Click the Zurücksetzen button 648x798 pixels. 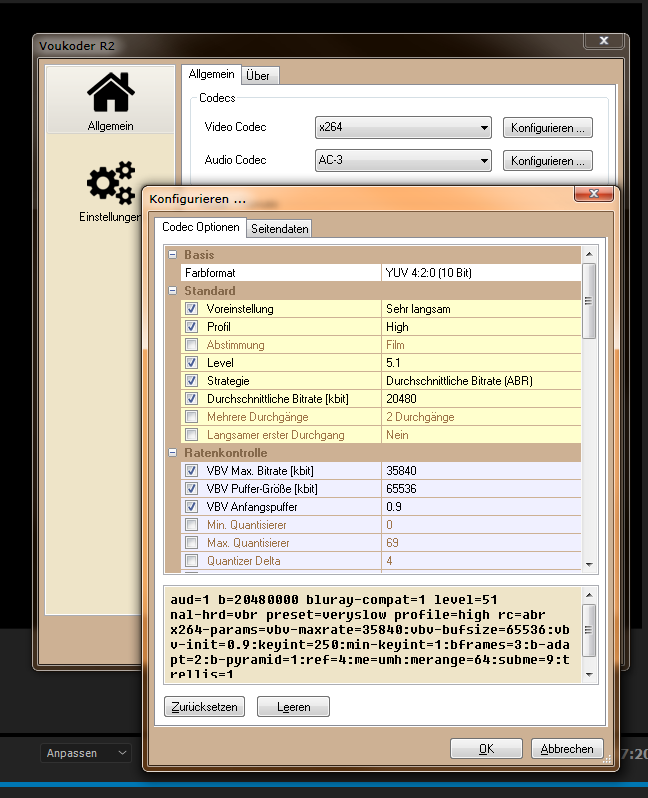pyautogui.click(x=203, y=707)
